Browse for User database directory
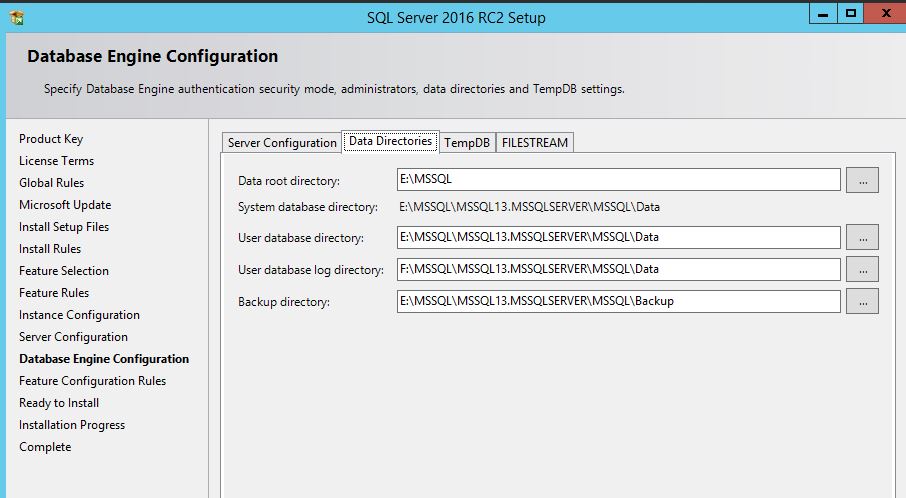This screenshot has width=906, height=498. point(862,238)
